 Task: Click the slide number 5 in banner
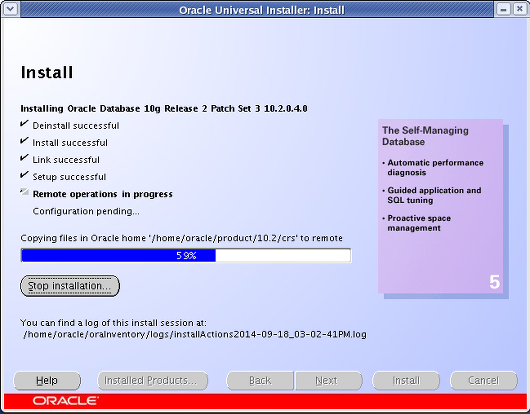click(494, 282)
